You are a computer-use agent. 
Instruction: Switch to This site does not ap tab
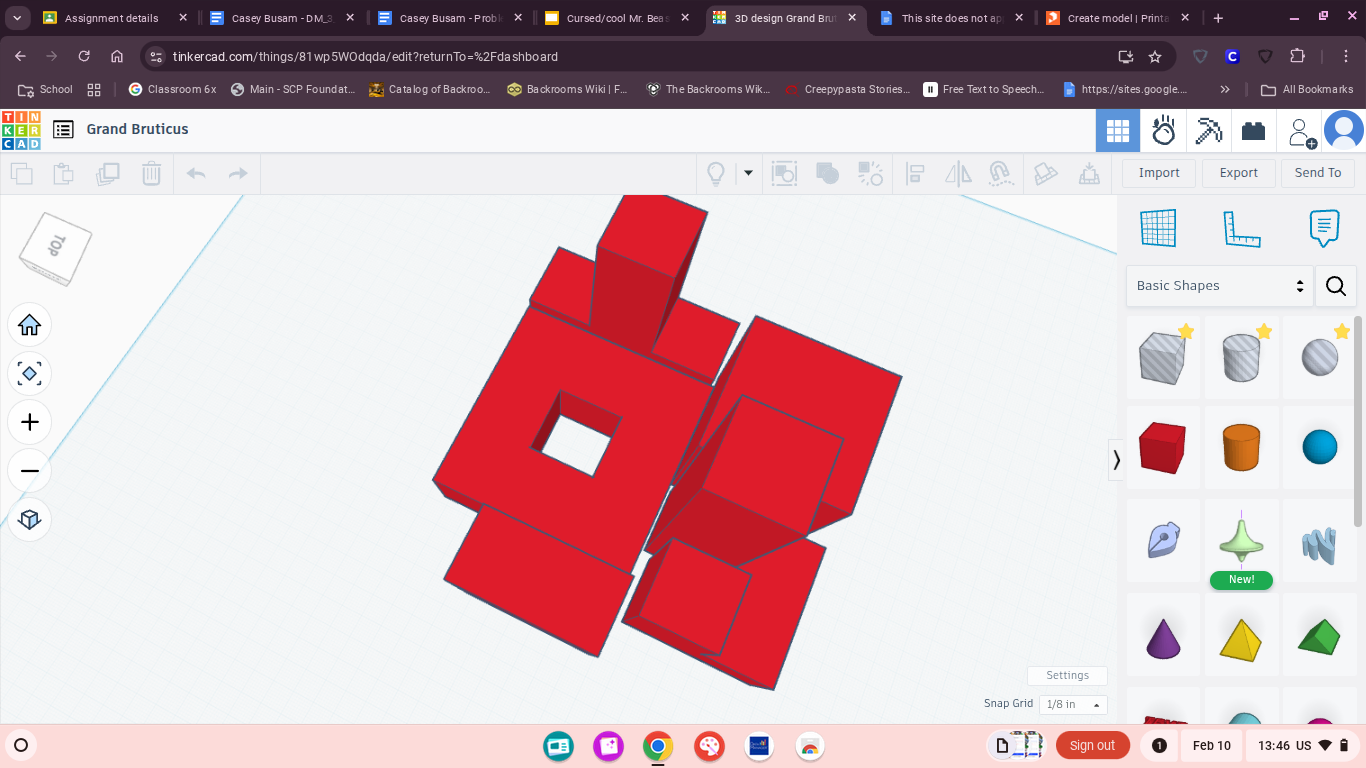pos(951,18)
